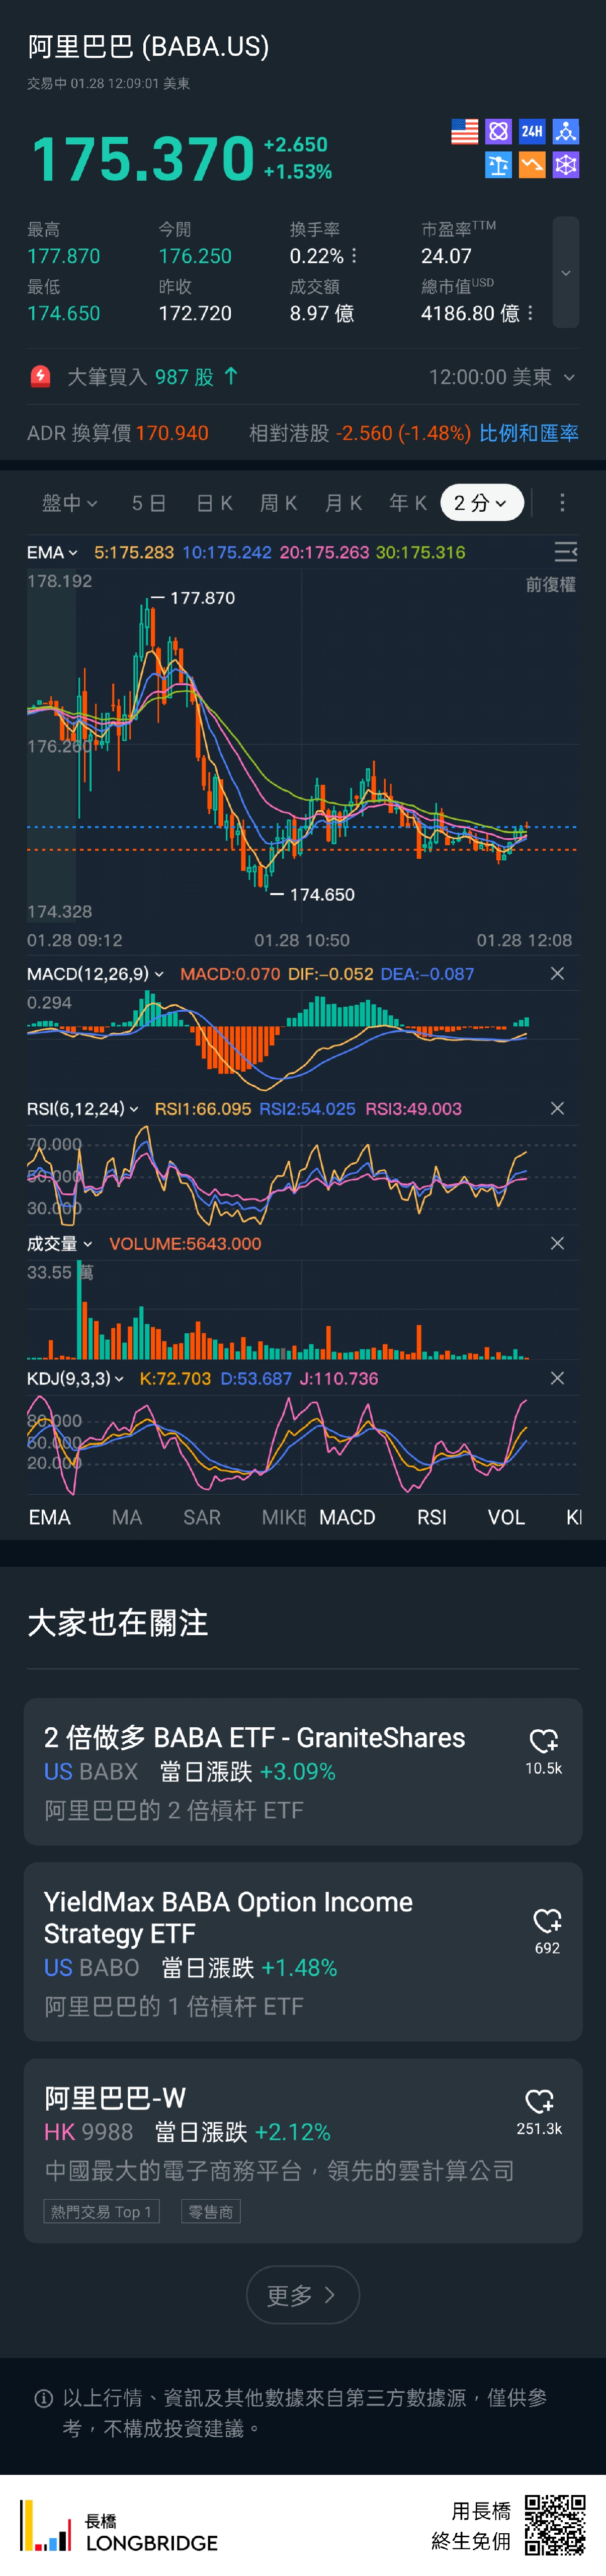This screenshot has height=2576, width=606.
Task: Open the chart three-dot more options
Action: (562, 502)
